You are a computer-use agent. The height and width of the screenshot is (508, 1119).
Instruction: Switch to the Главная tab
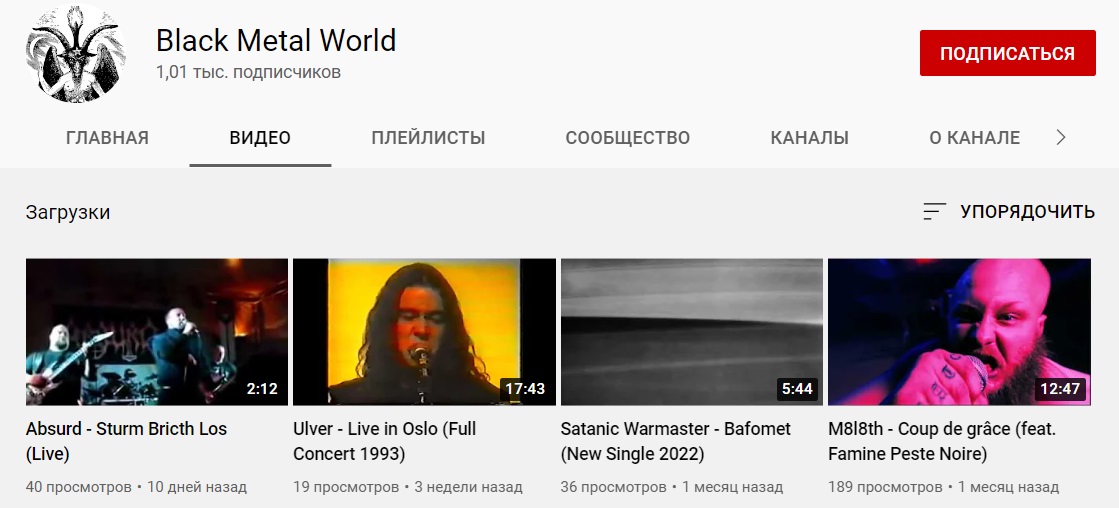tap(107, 138)
